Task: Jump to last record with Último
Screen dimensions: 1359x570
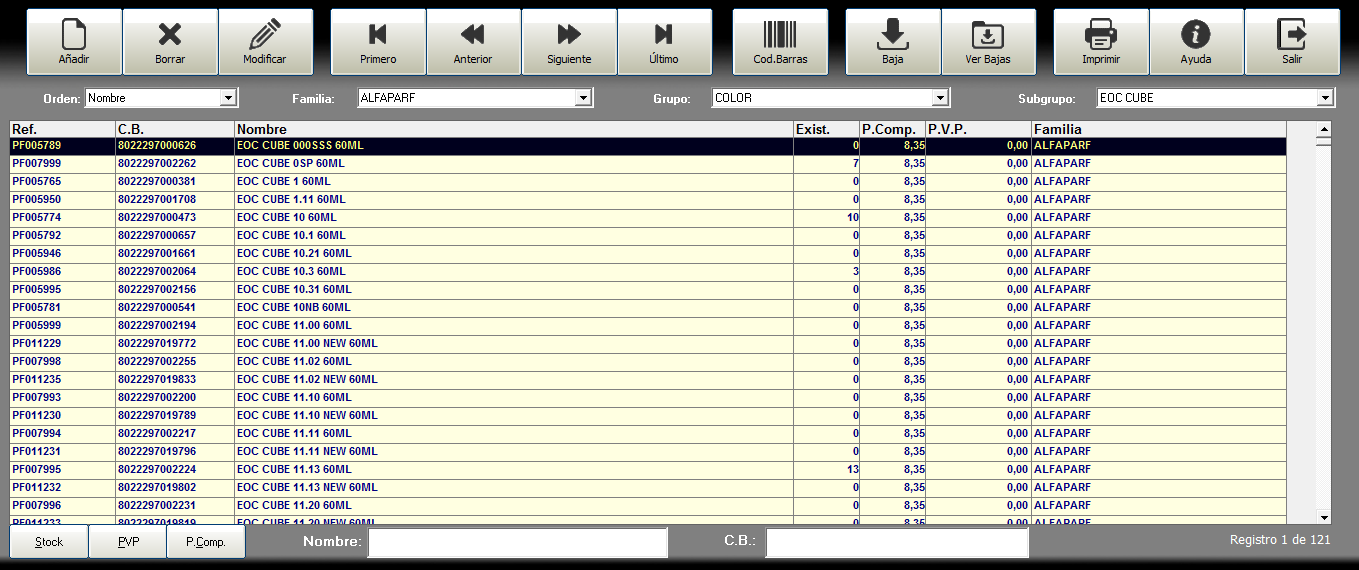Action: [664, 42]
